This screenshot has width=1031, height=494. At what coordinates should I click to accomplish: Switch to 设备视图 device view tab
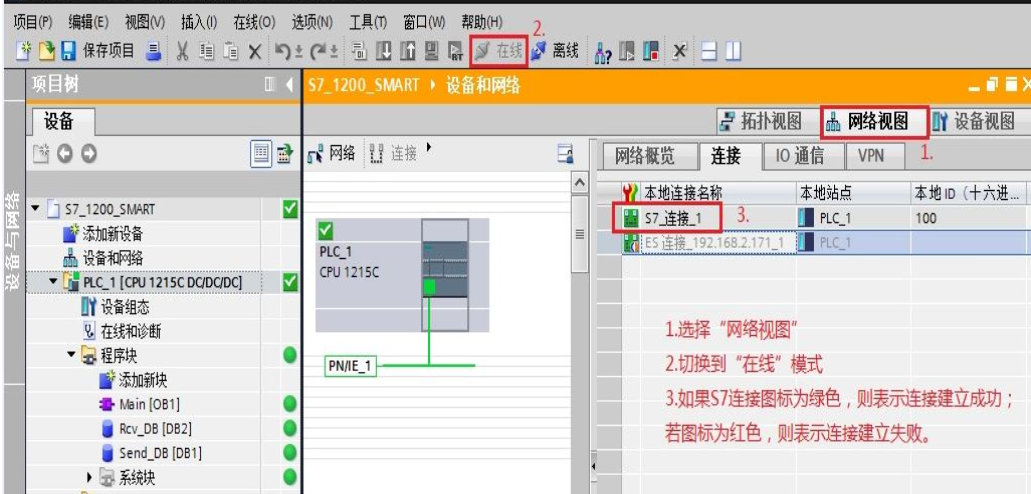tap(974, 122)
